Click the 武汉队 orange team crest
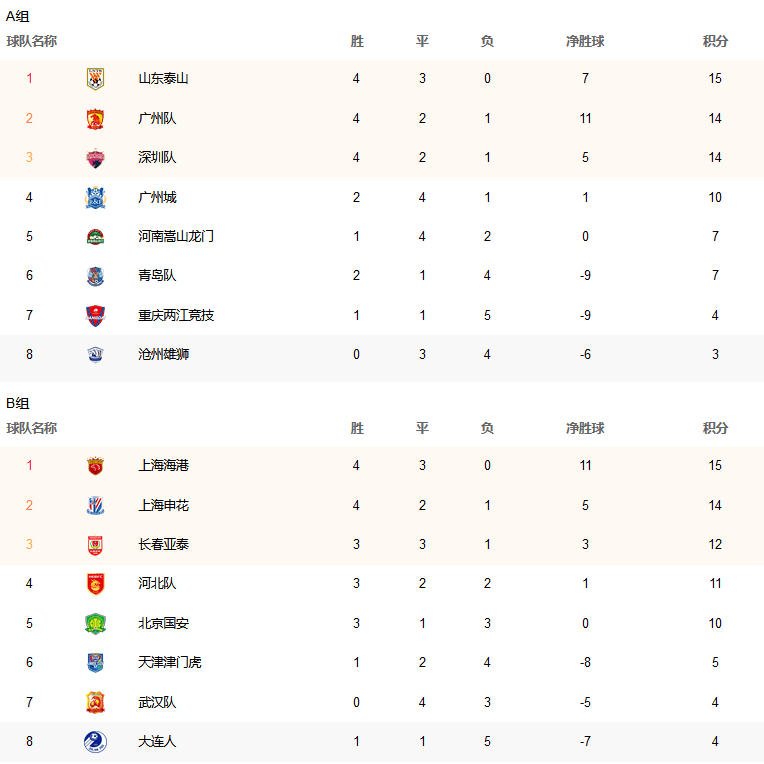 click(x=96, y=703)
